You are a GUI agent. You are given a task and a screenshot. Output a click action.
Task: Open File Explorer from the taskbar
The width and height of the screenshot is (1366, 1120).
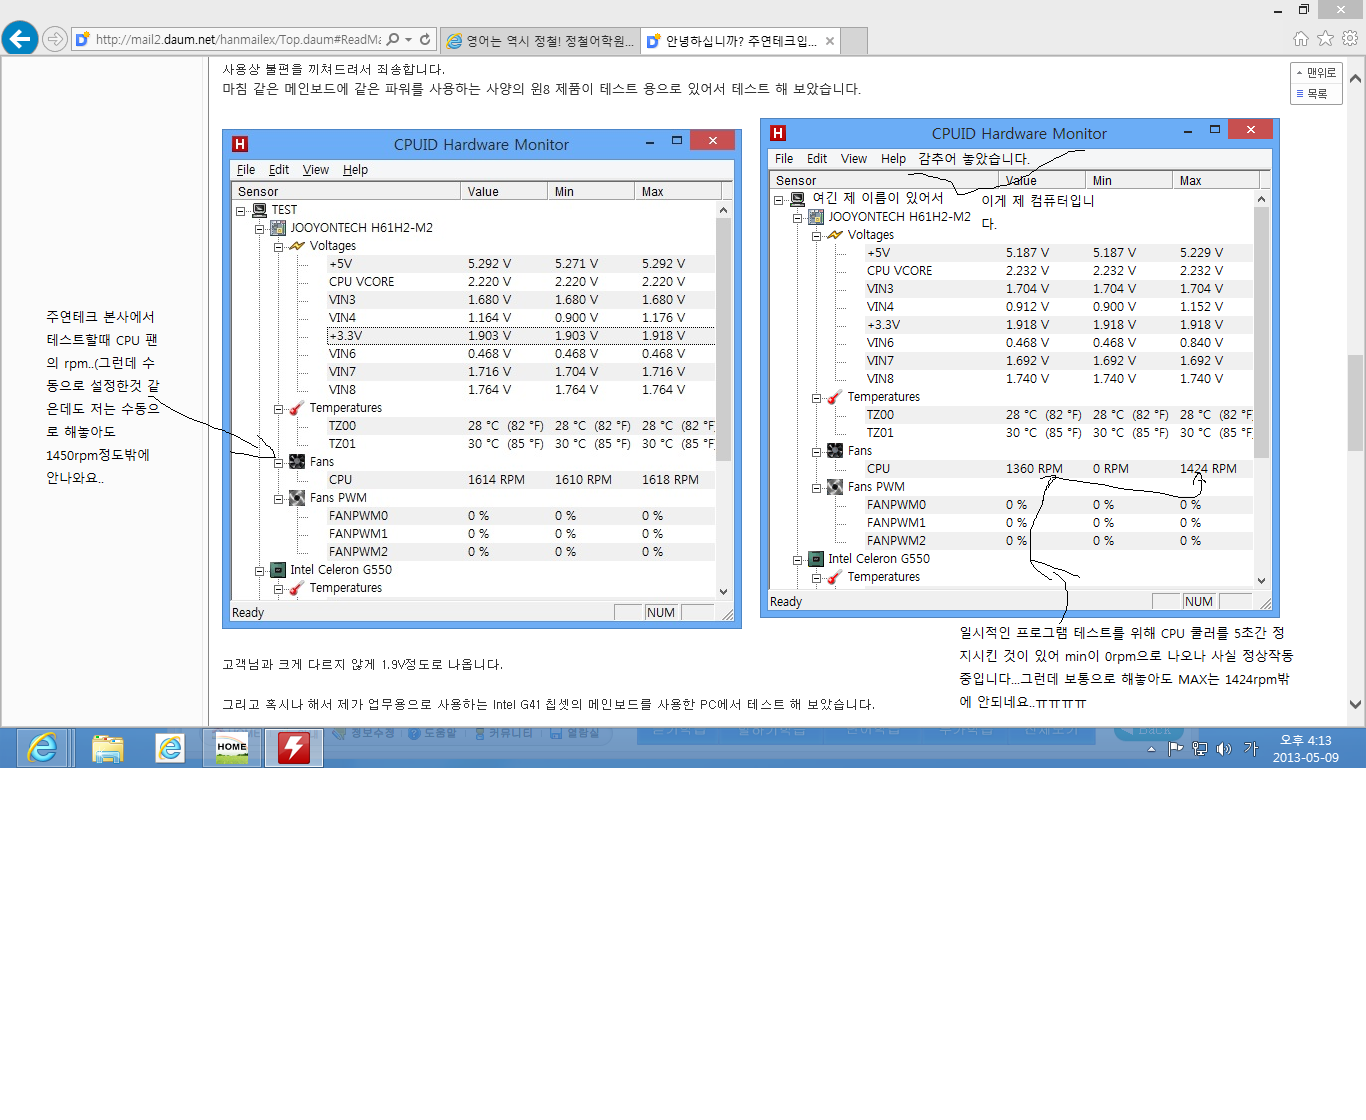pos(107,747)
